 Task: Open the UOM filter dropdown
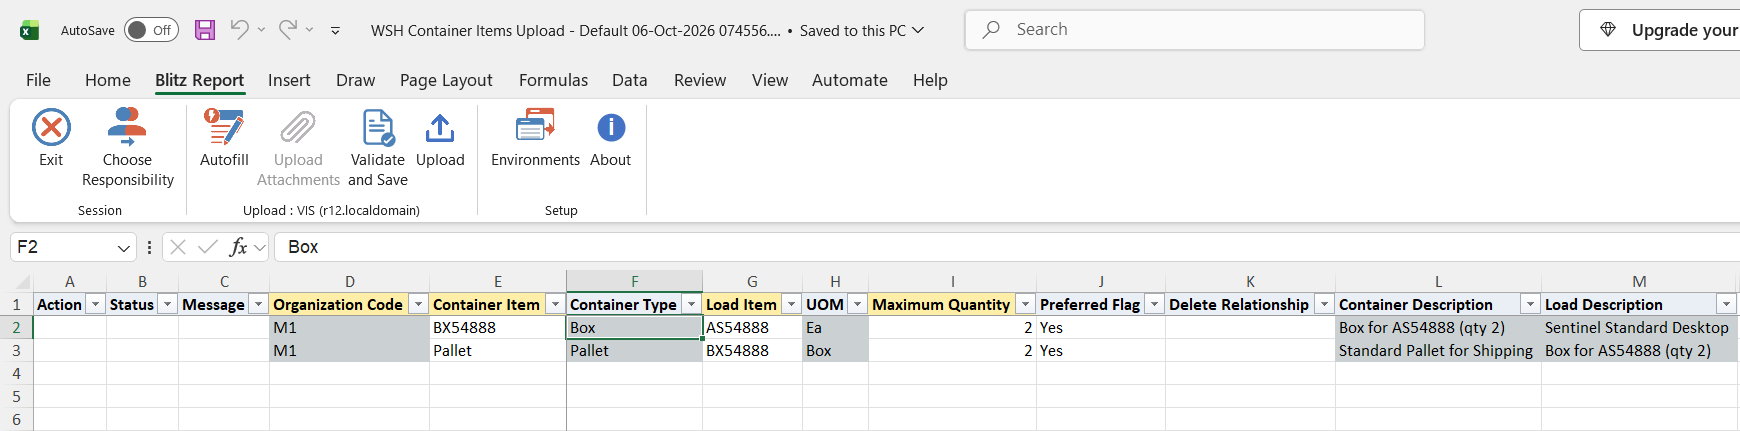coord(857,304)
